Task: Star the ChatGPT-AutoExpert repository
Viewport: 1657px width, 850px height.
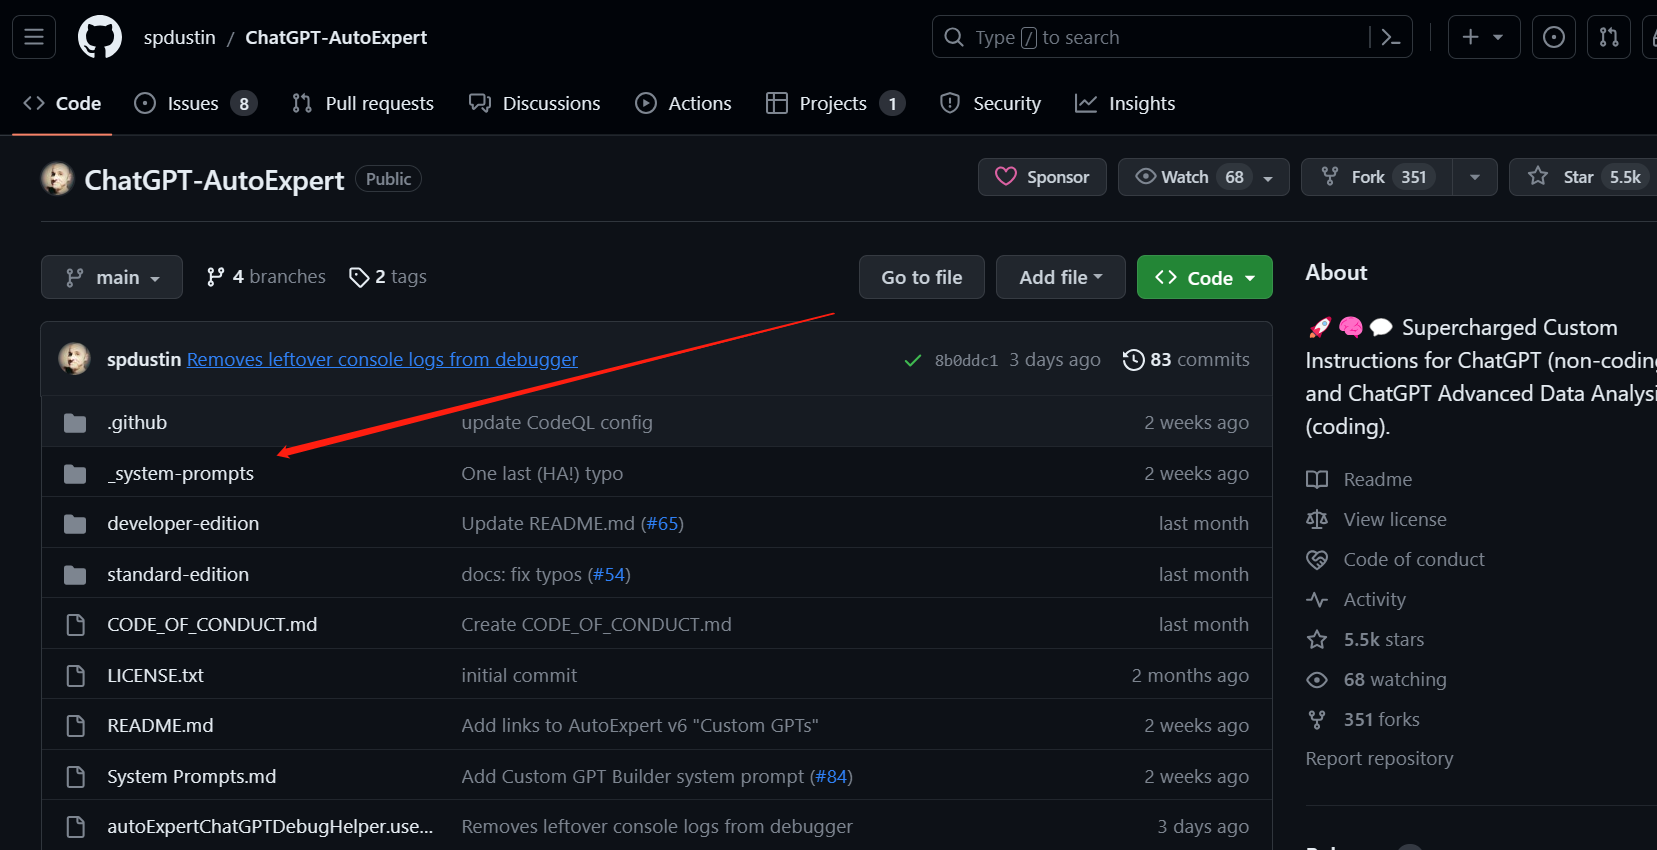Action: point(1583,177)
